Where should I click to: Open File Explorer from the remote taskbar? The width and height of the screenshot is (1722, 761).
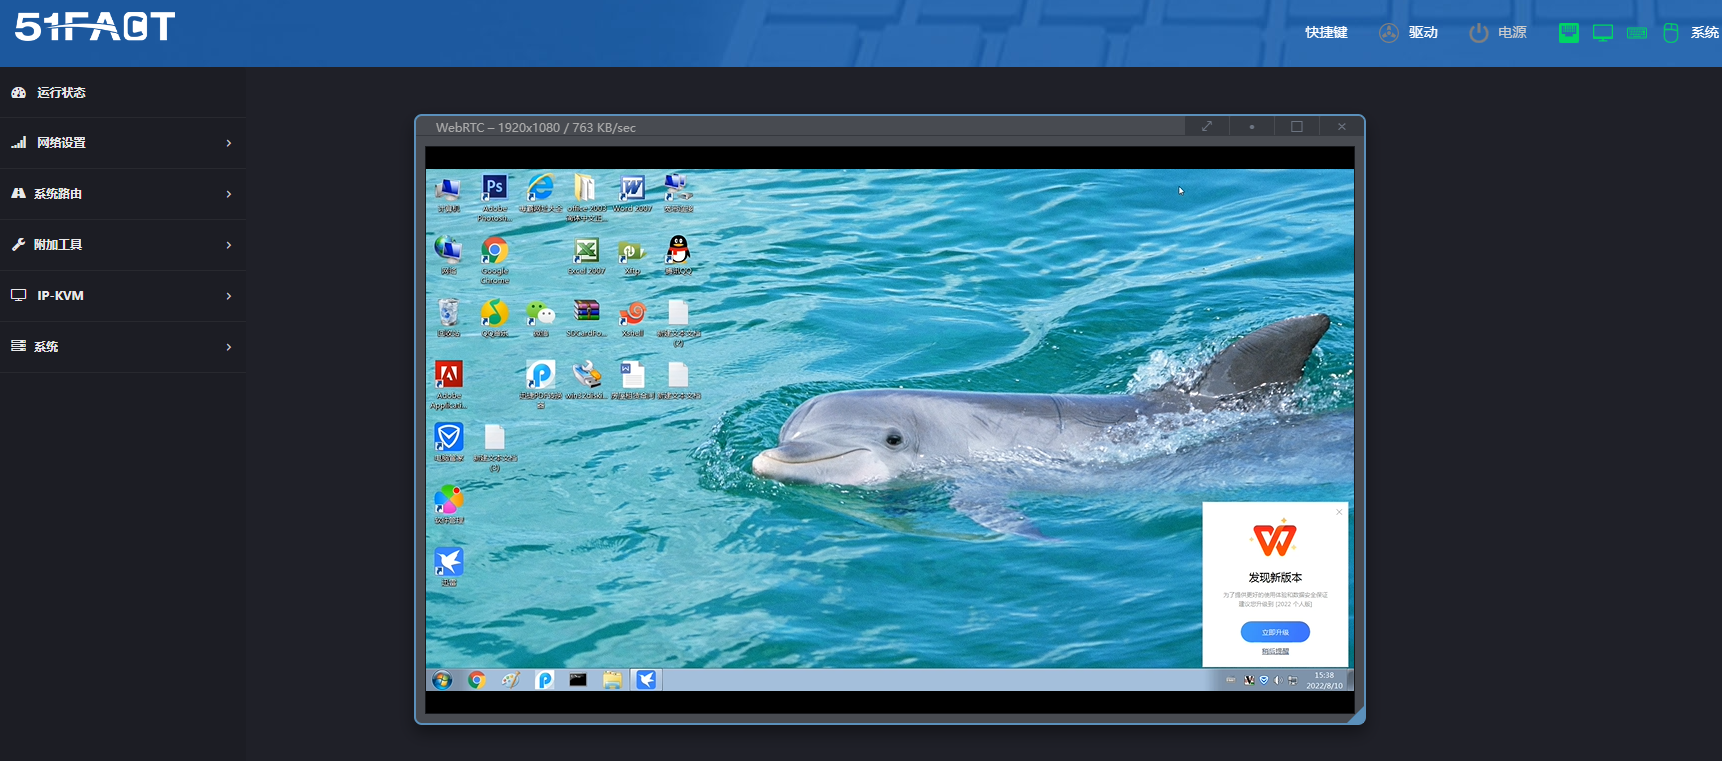[x=612, y=680]
